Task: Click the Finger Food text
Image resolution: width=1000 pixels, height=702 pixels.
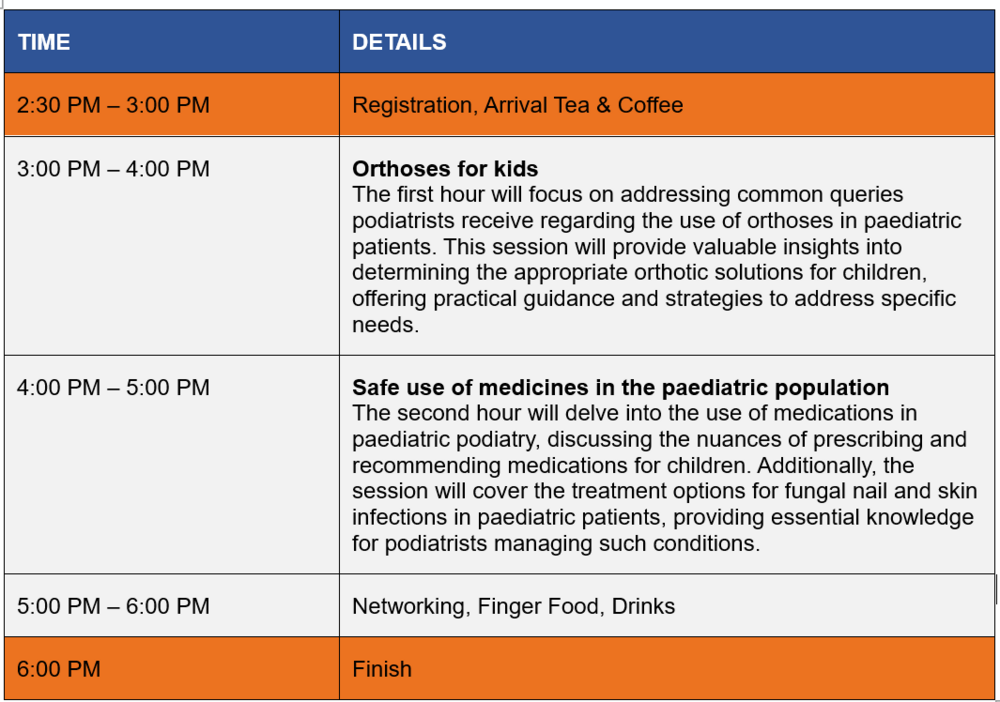Action: tap(535, 606)
